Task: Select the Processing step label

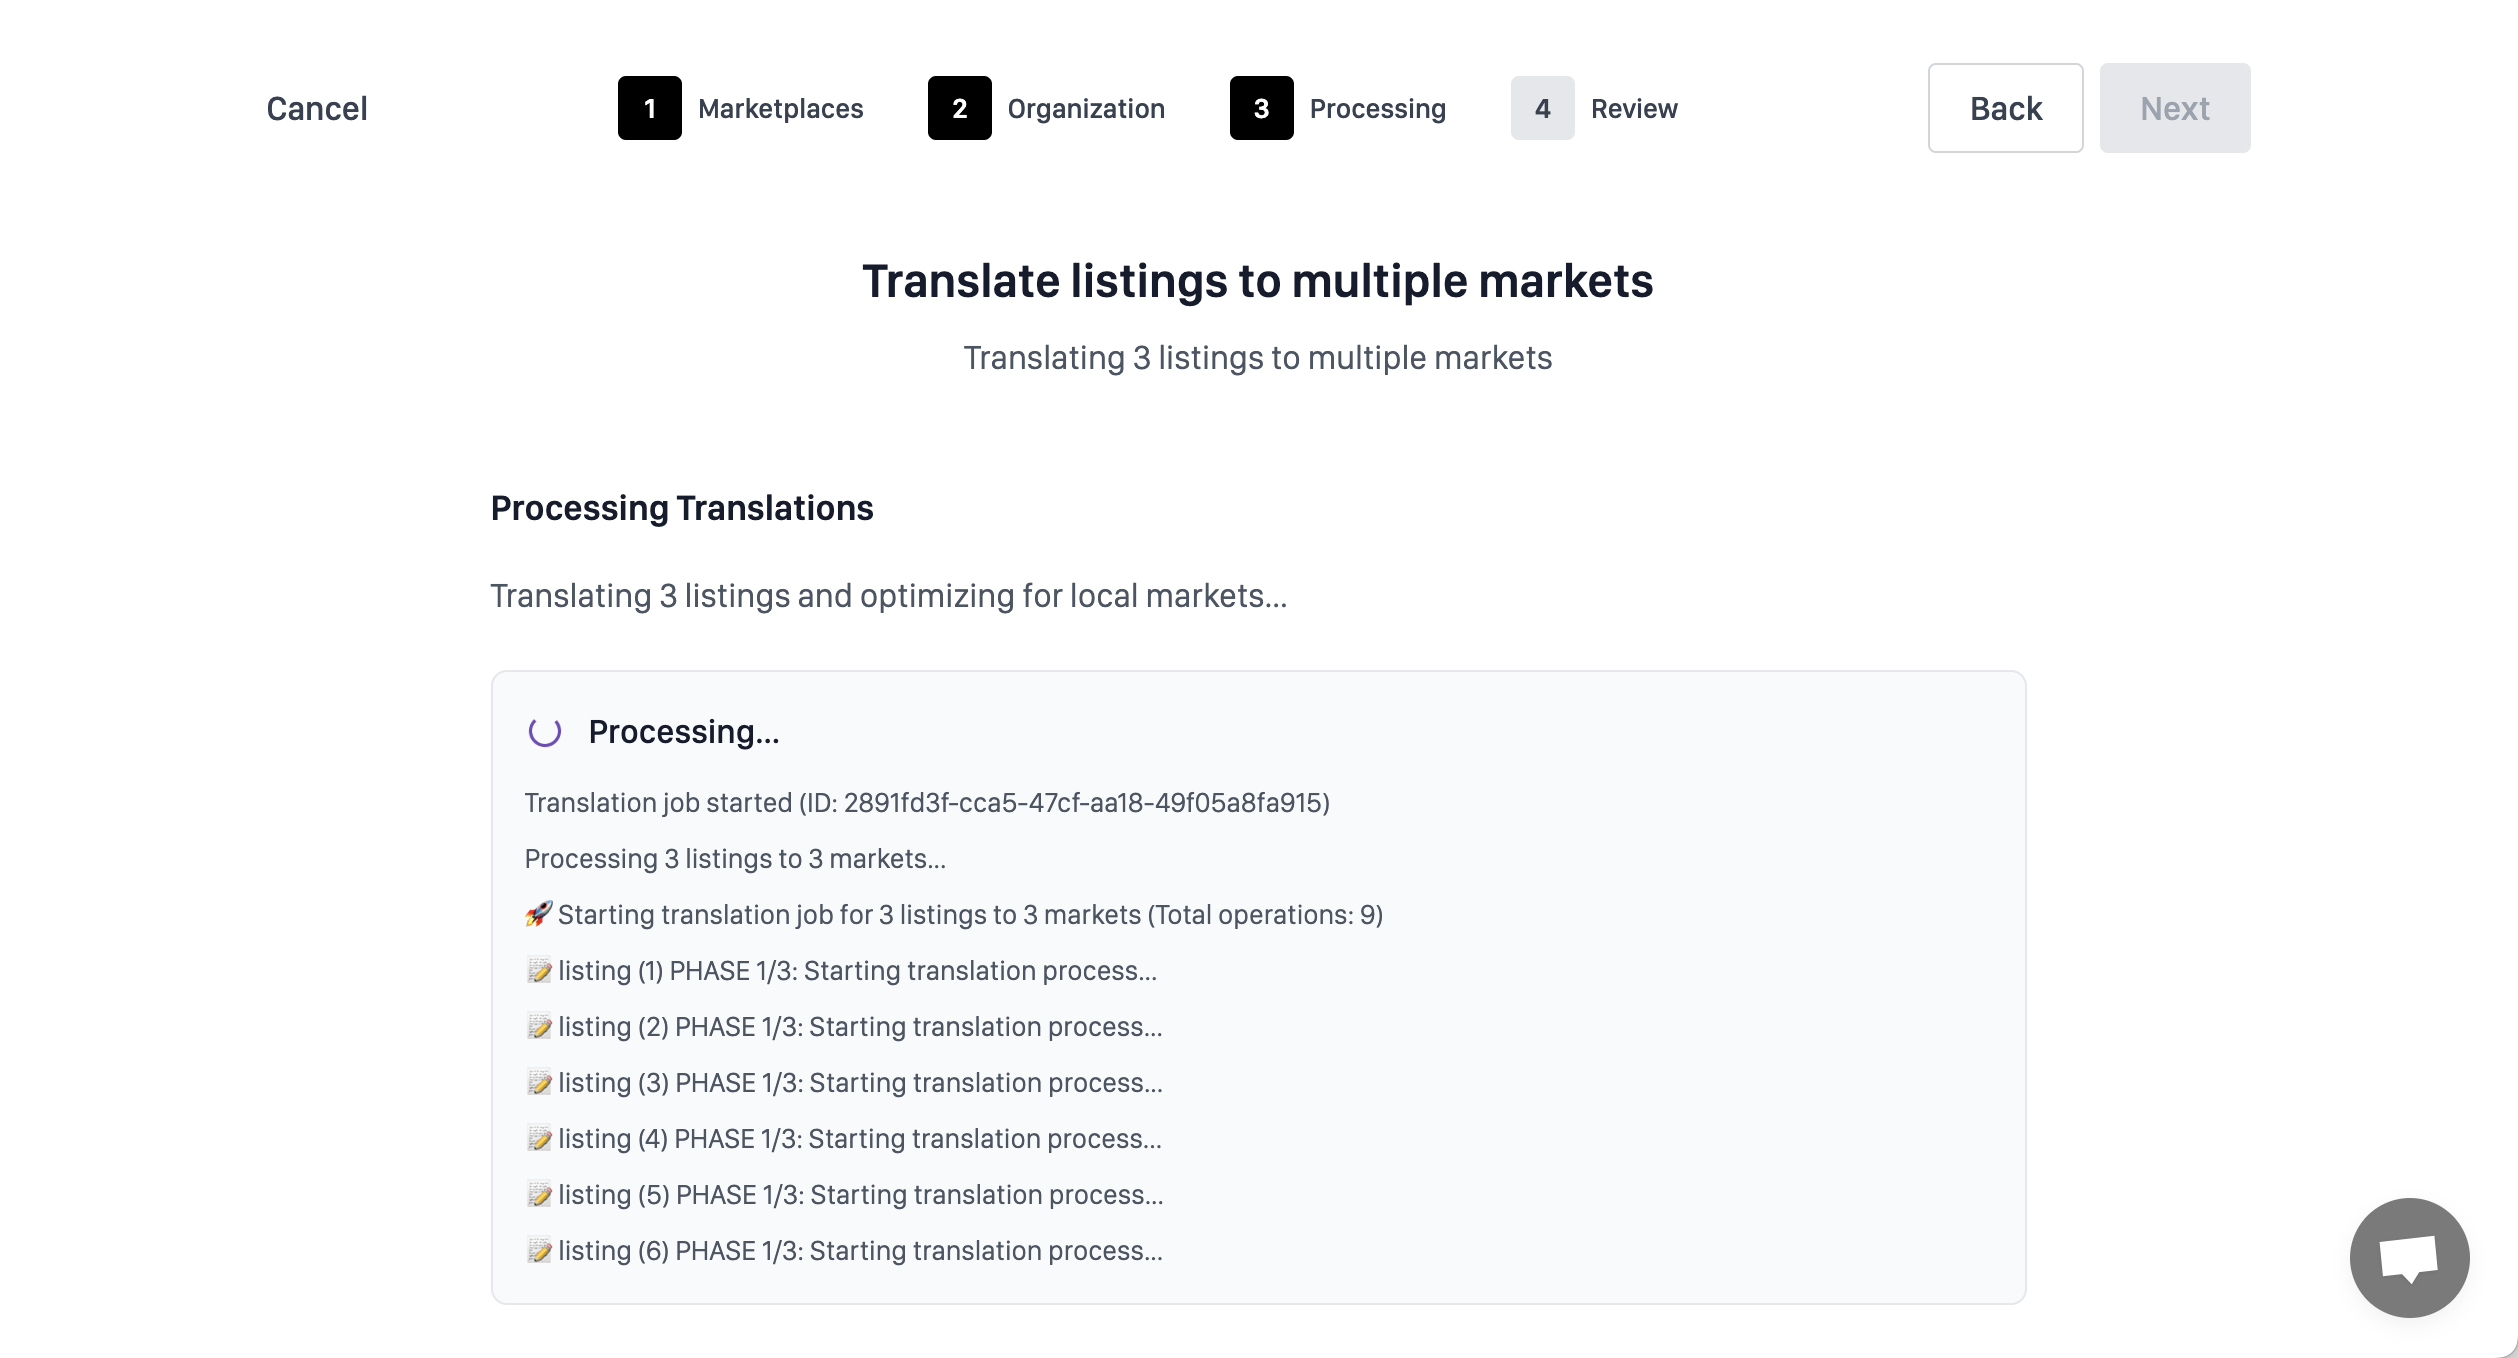Action: coord(1377,108)
